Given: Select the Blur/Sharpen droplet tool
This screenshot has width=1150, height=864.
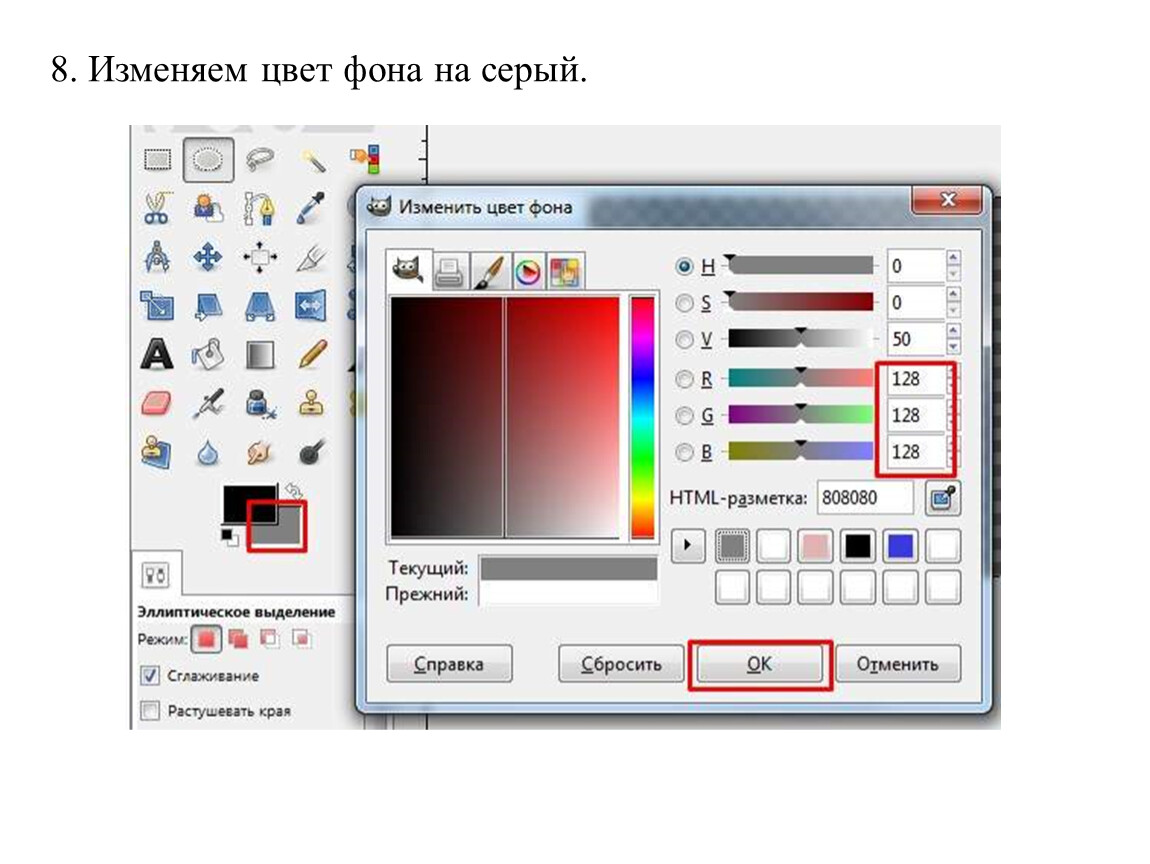Looking at the screenshot, I should pos(208,453).
